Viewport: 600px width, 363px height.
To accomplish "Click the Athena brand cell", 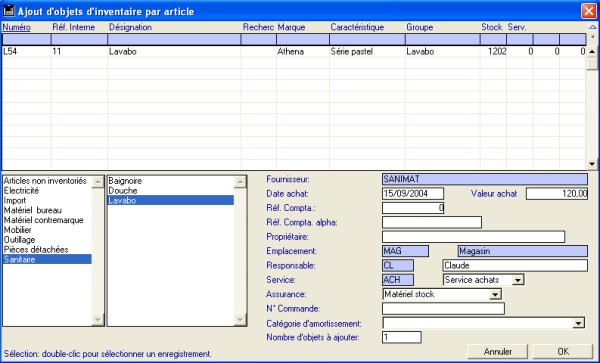I will [x=290, y=52].
